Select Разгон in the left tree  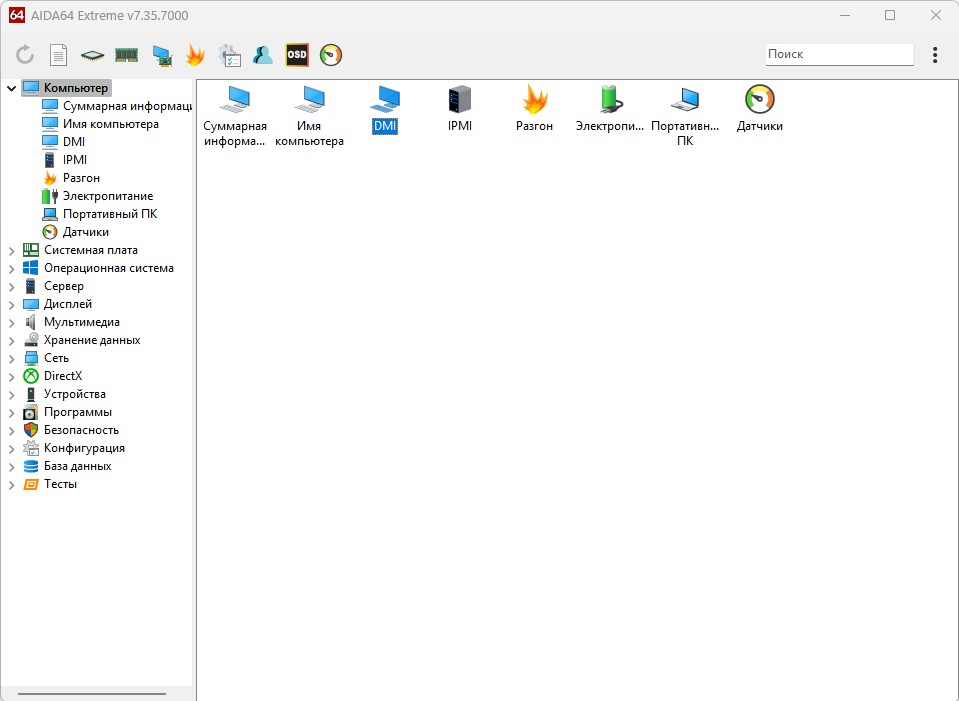click(71, 178)
